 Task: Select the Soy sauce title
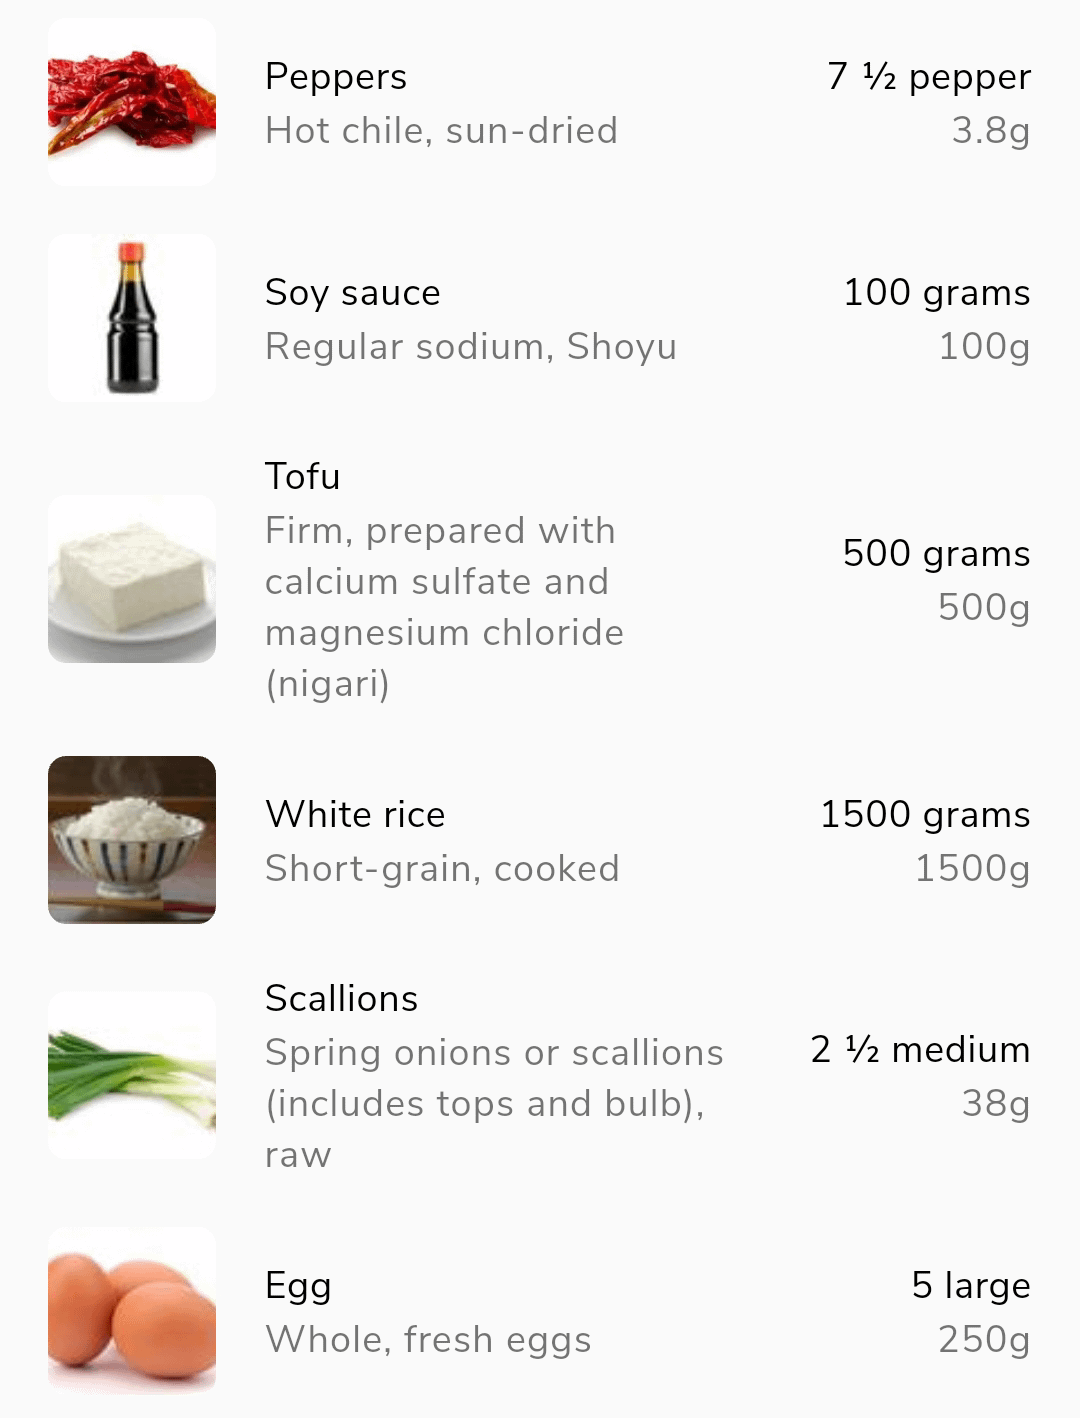pyautogui.click(x=353, y=293)
